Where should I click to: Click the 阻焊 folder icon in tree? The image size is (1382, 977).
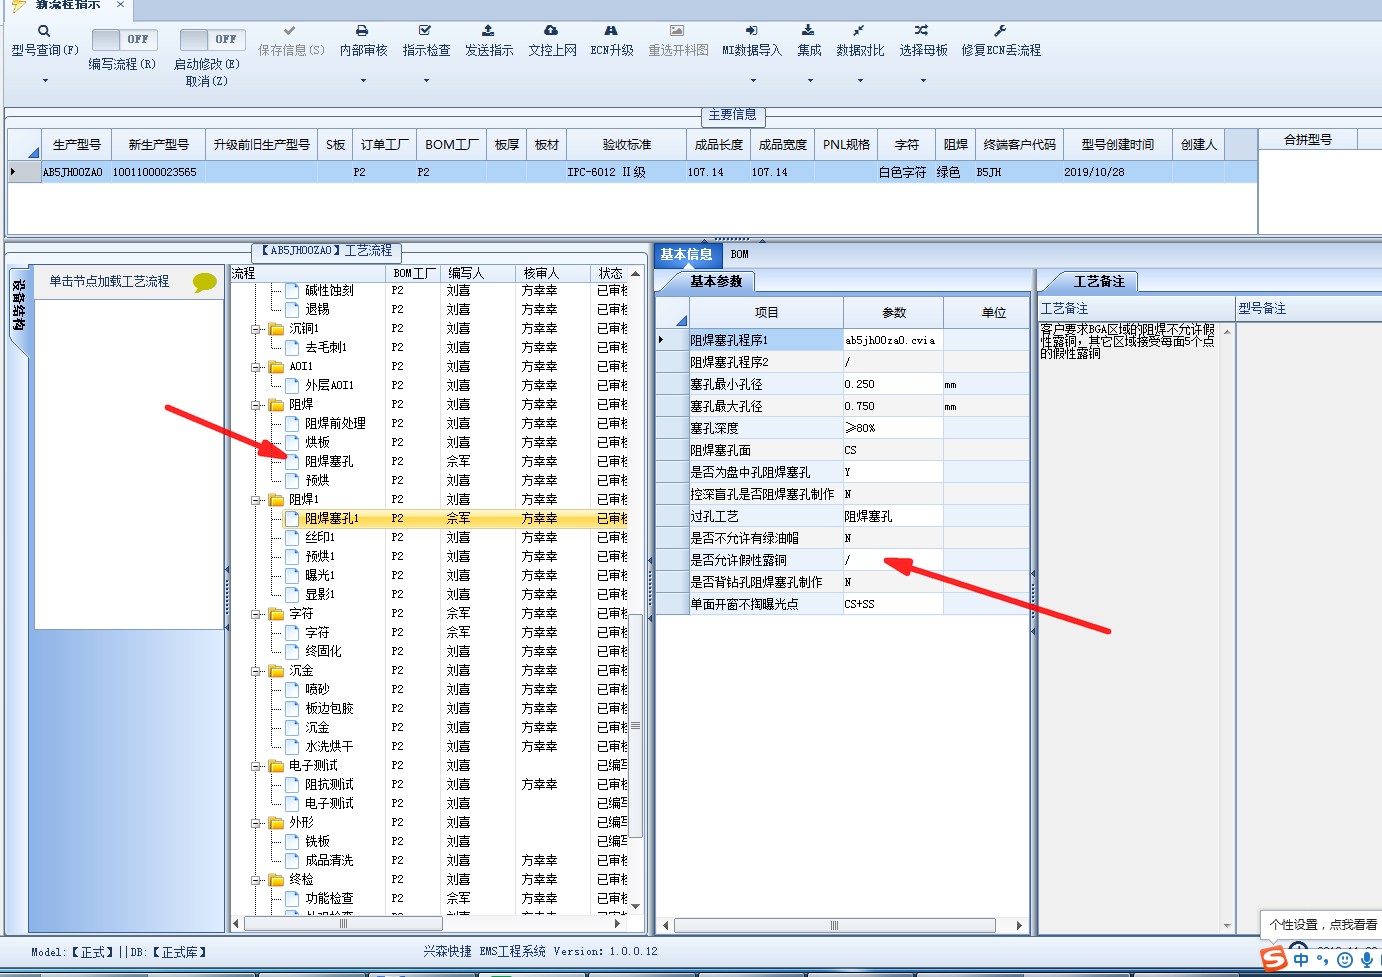coord(277,405)
